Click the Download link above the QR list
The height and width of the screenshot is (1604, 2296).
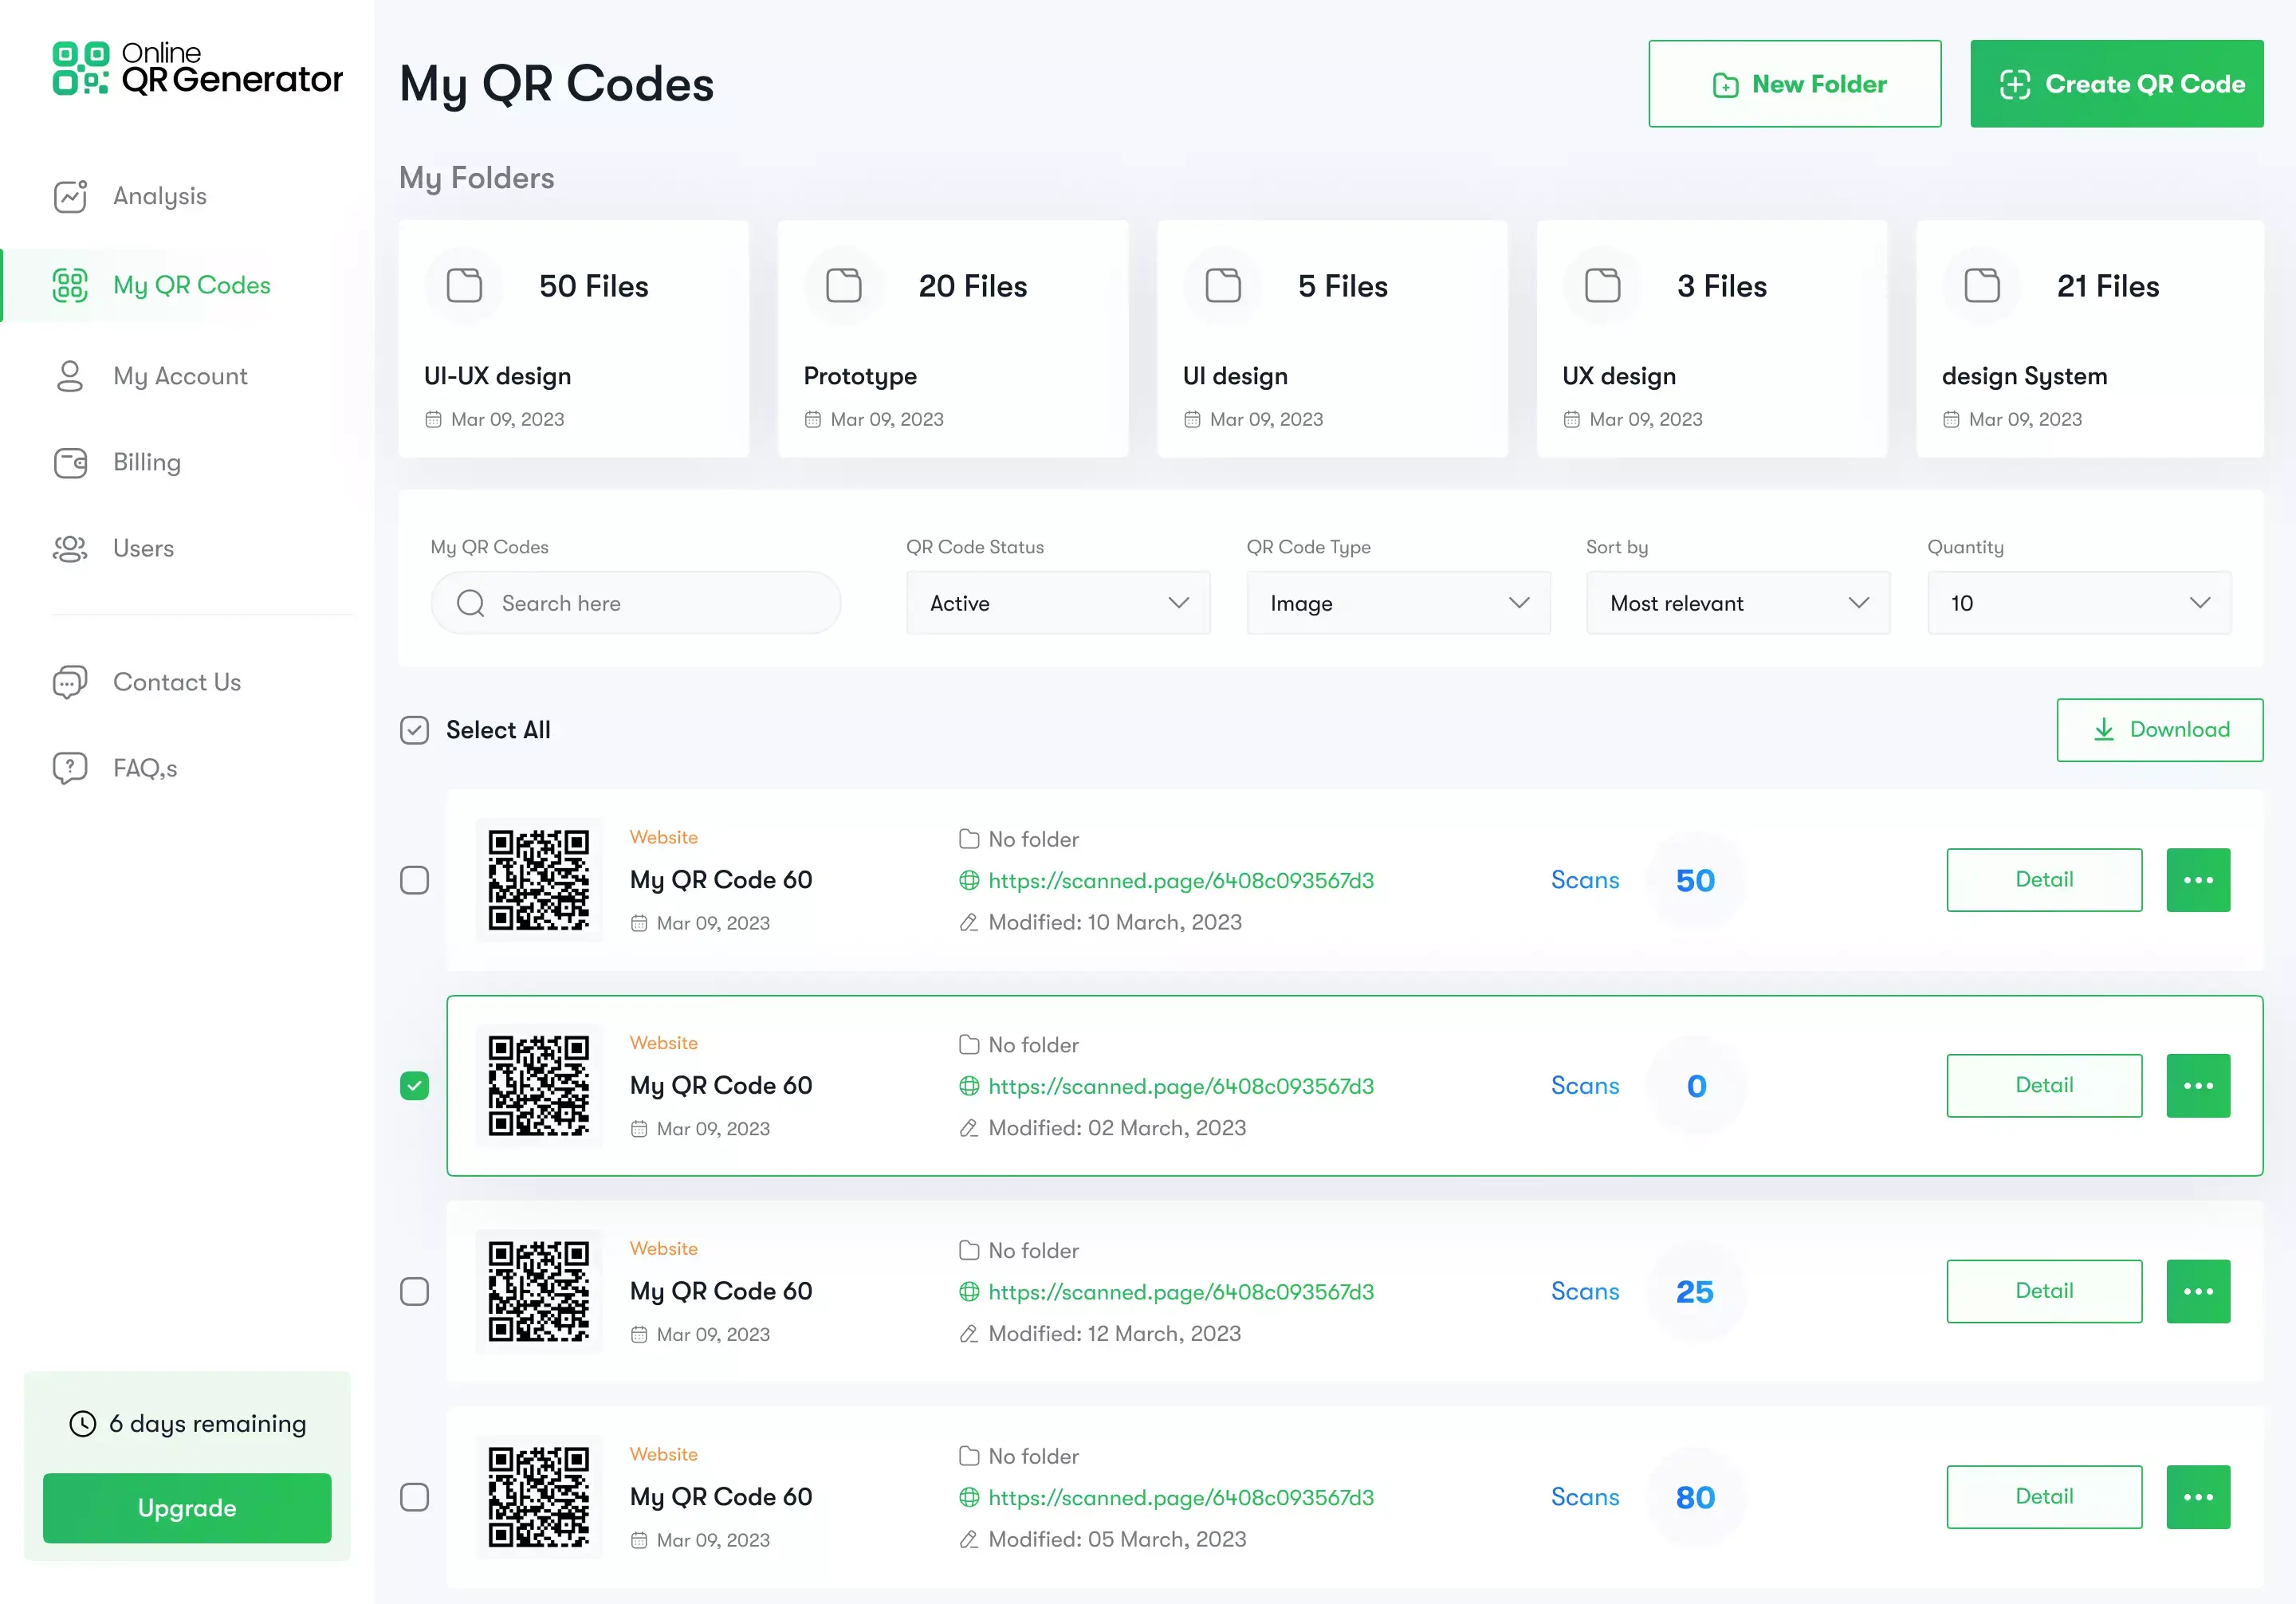tap(2159, 730)
